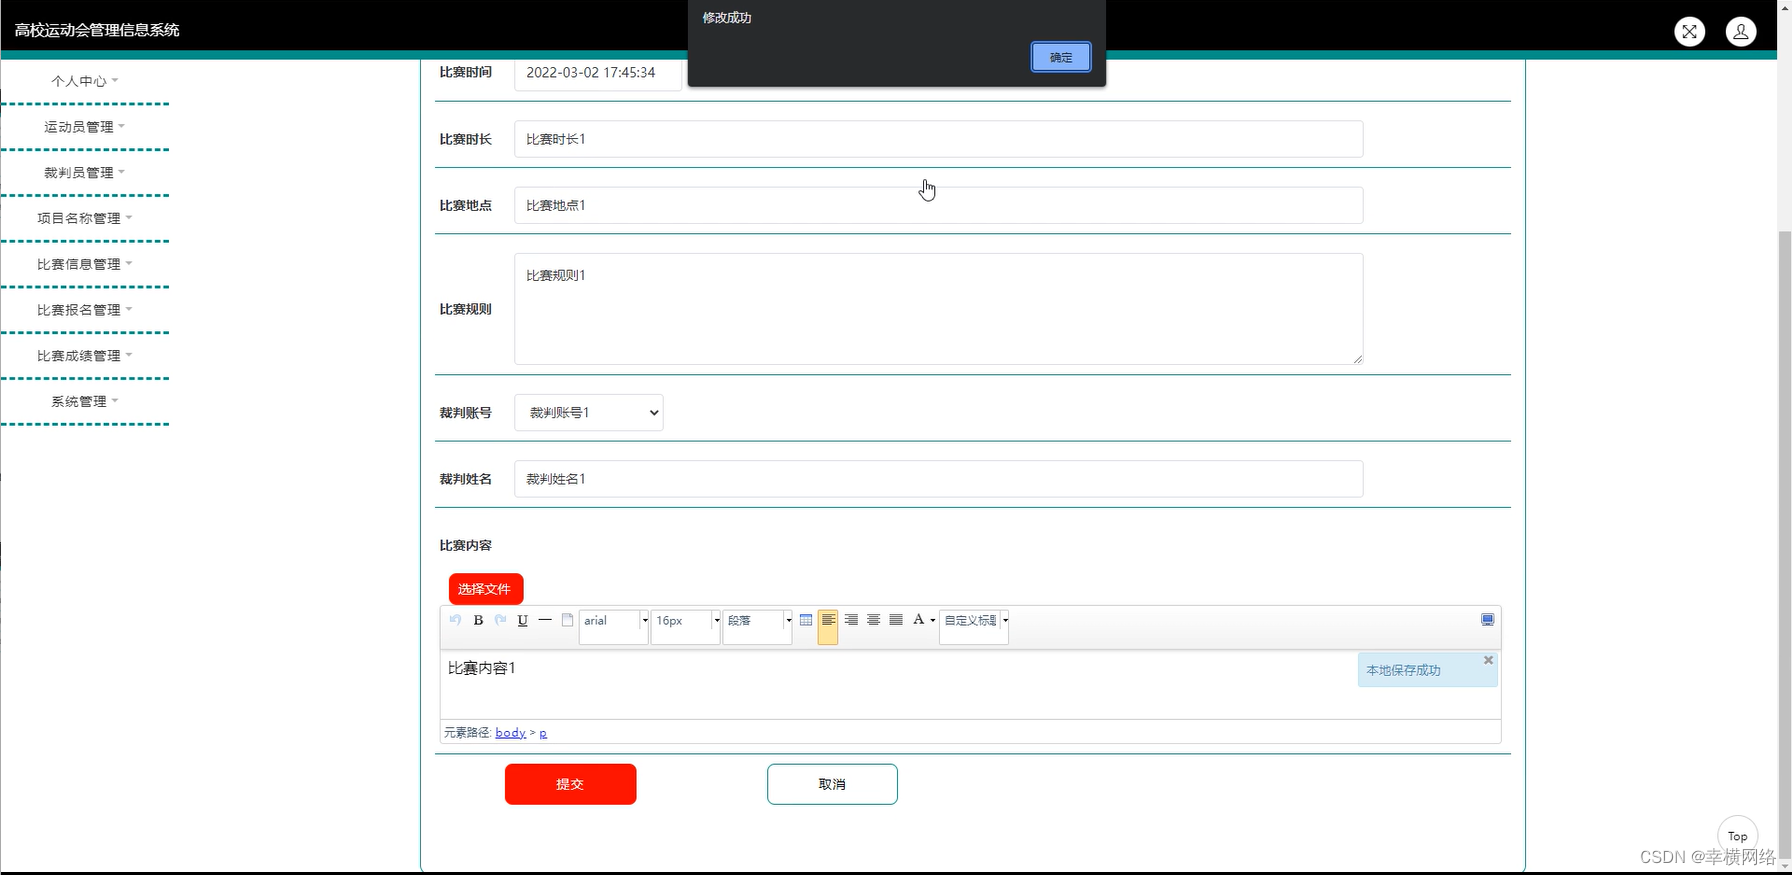
Task: Insert a table in the editor
Action: pyautogui.click(x=806, y=620)
